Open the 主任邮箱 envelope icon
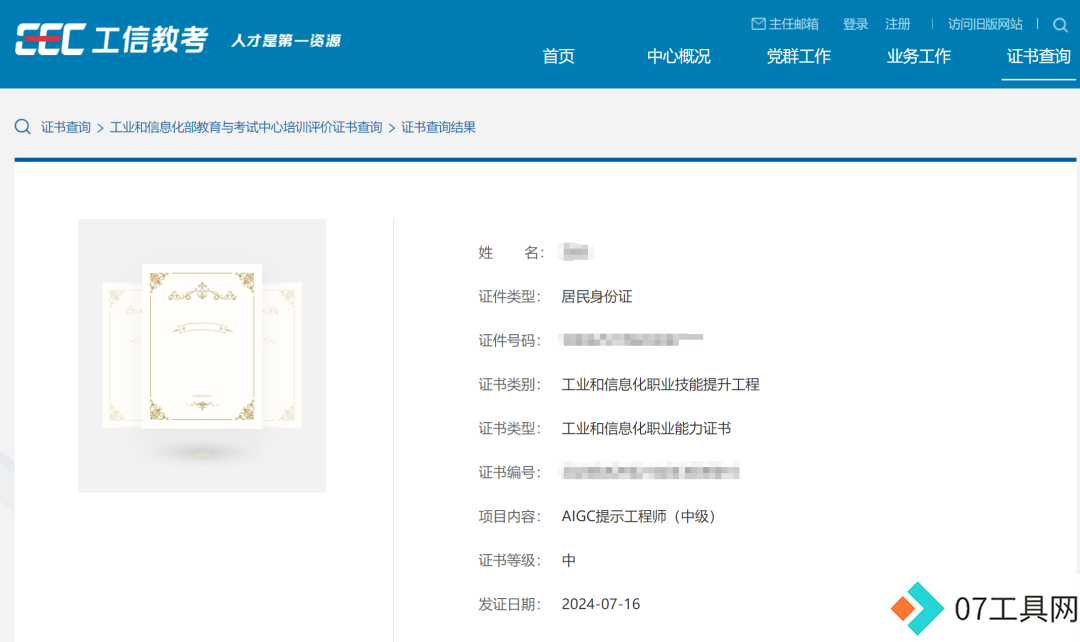This screenshot has height=642, width=1080. tap(758, 24)
